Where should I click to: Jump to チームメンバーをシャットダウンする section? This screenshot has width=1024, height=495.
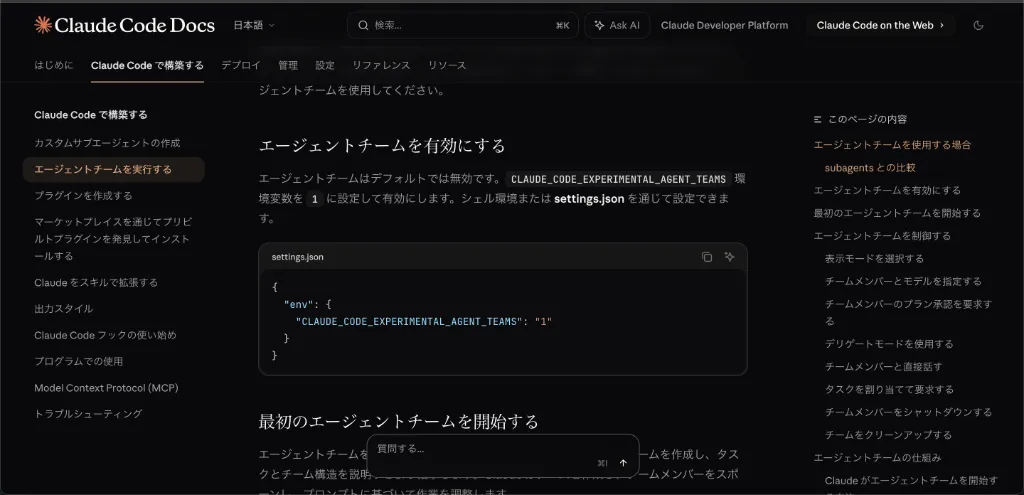coord(908,412)
